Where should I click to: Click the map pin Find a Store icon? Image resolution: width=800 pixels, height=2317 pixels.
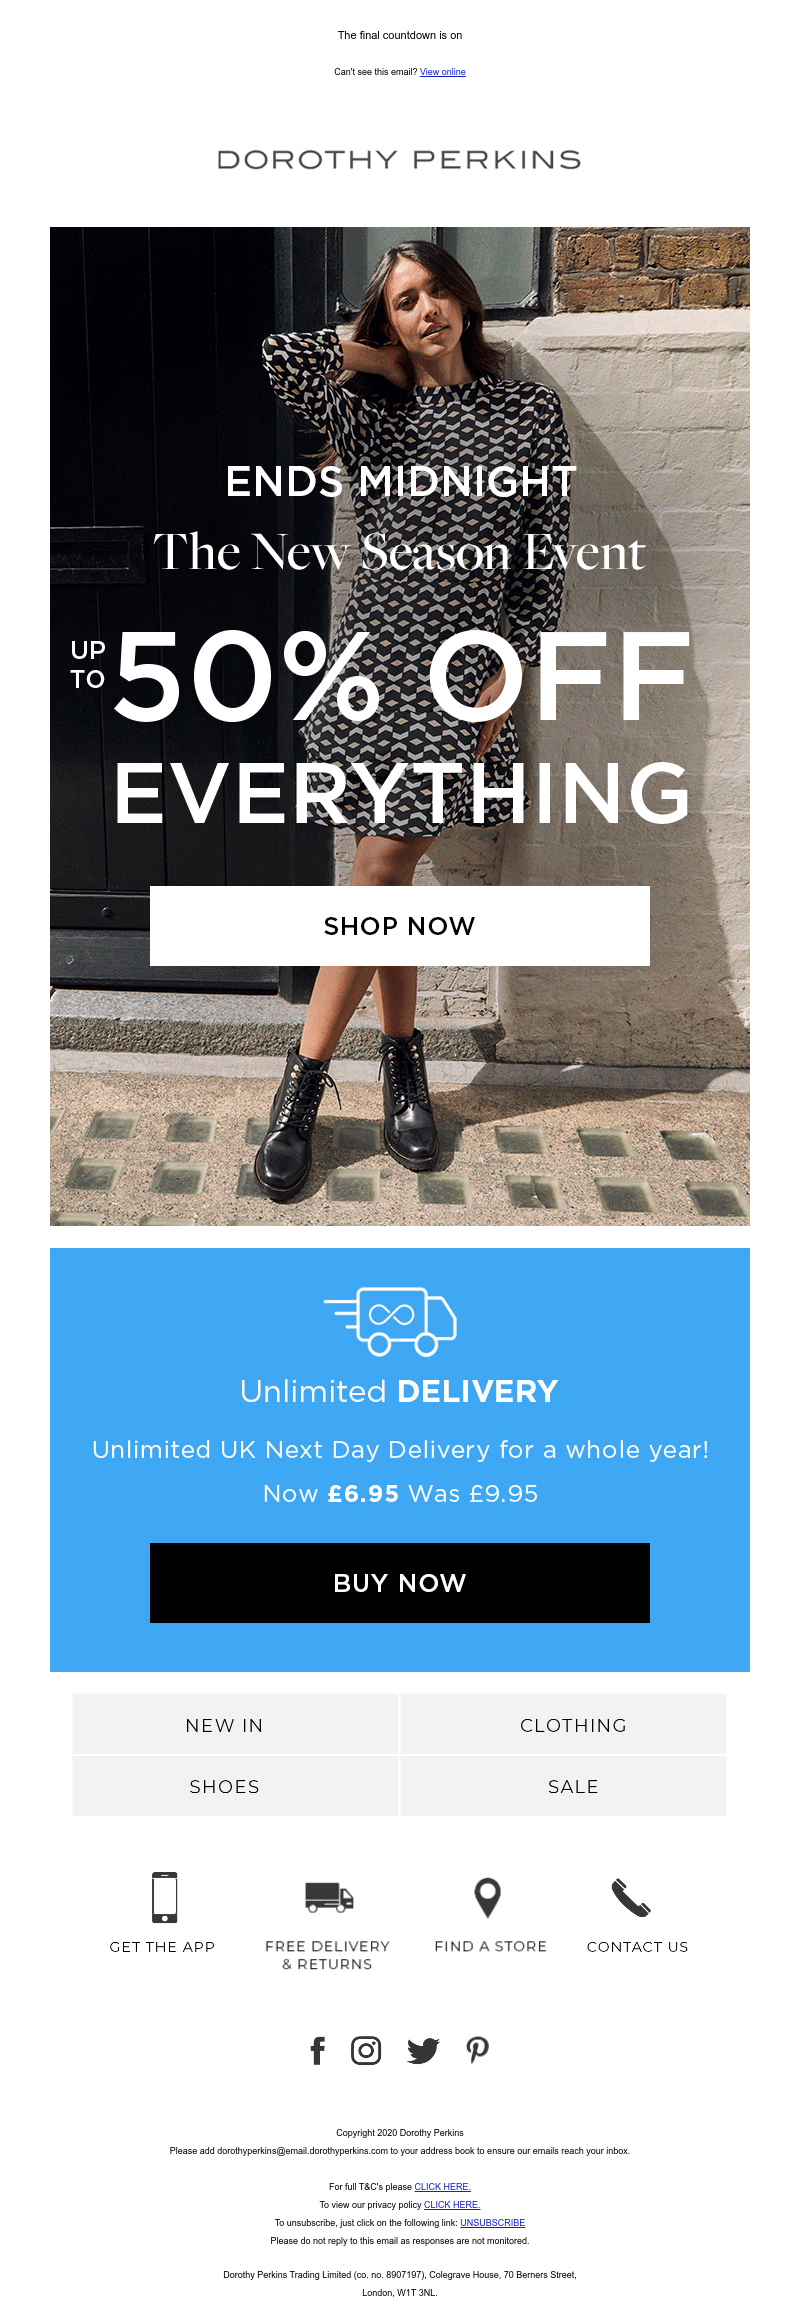tap(487, 1897)
